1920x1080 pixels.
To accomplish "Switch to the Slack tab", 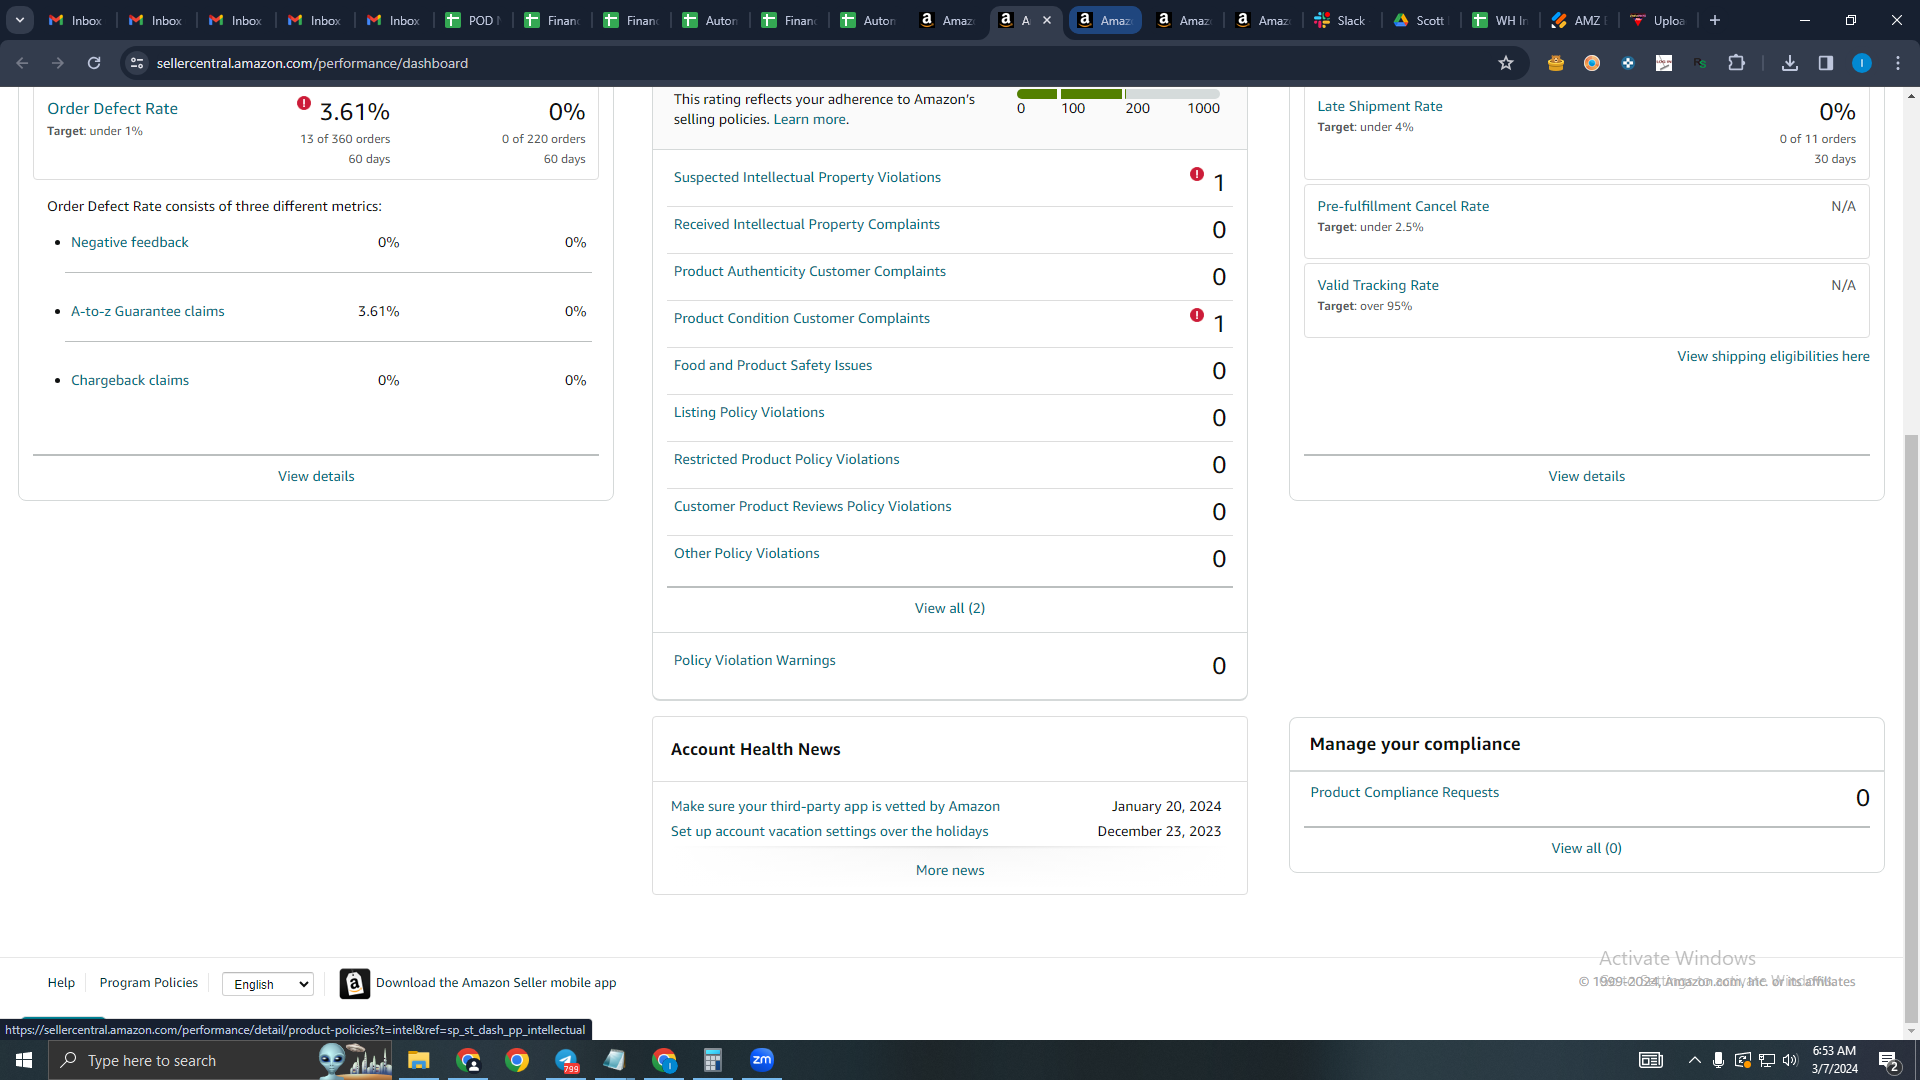I will (x=1342, y=20).
